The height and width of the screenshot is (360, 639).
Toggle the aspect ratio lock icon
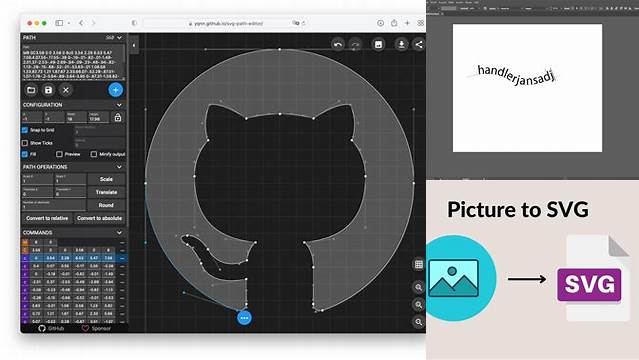point(118,117)
